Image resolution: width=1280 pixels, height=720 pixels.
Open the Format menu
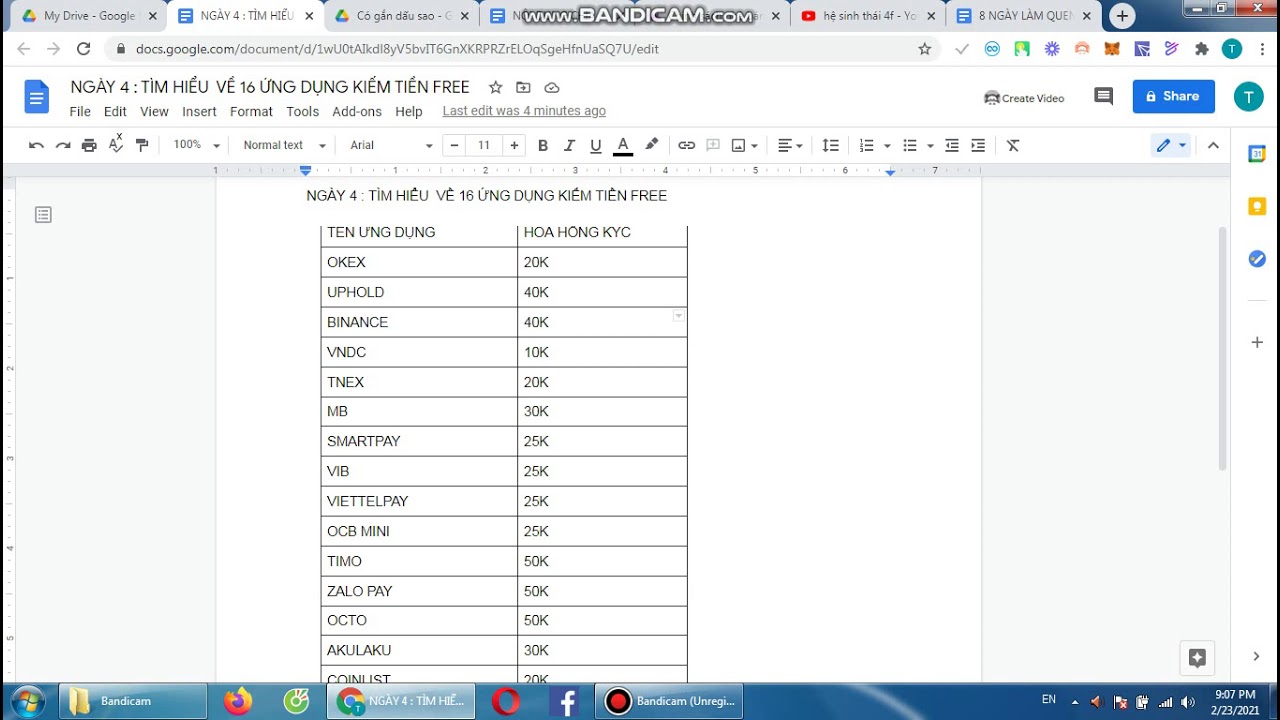(251, 111)
